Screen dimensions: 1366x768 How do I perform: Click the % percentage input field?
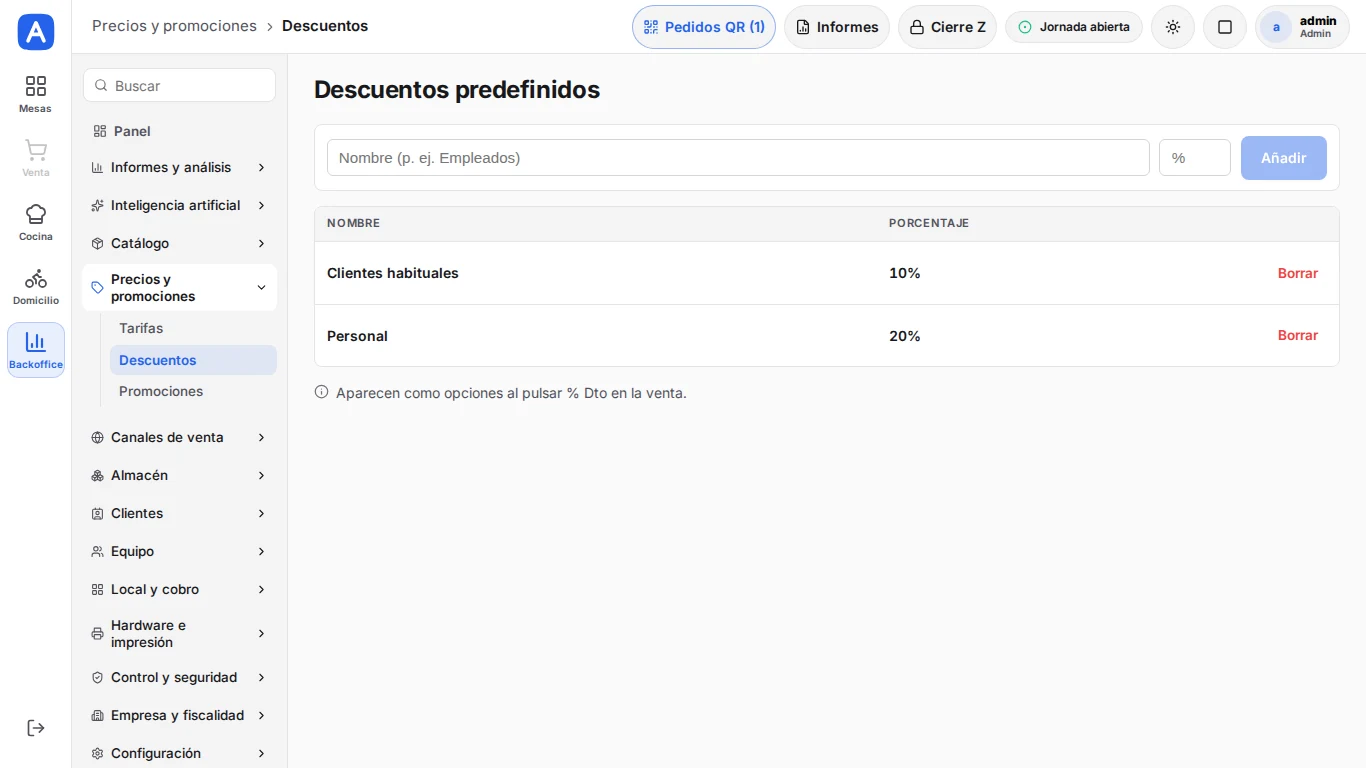1195,158
